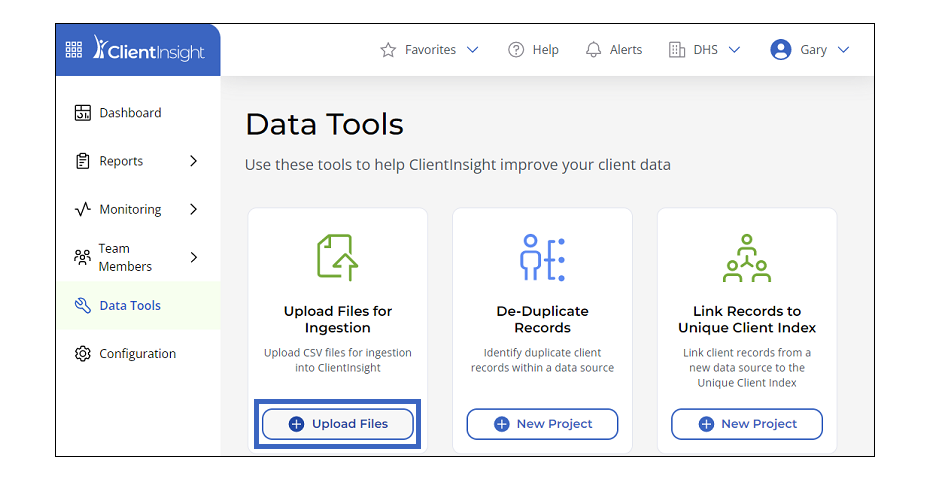Click the Help question mark icon
The height and width of the screenshot is (489, 930).
click(x=516, y=50)
